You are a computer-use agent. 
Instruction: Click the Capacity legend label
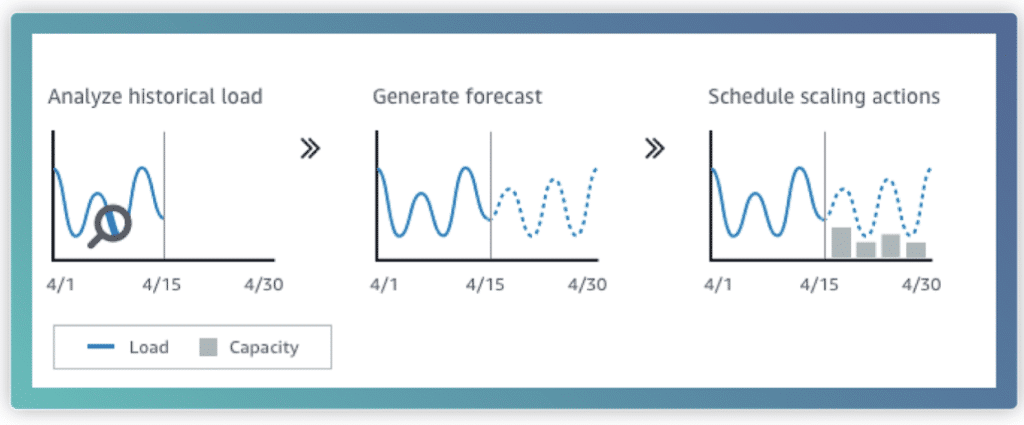[264, 348]
